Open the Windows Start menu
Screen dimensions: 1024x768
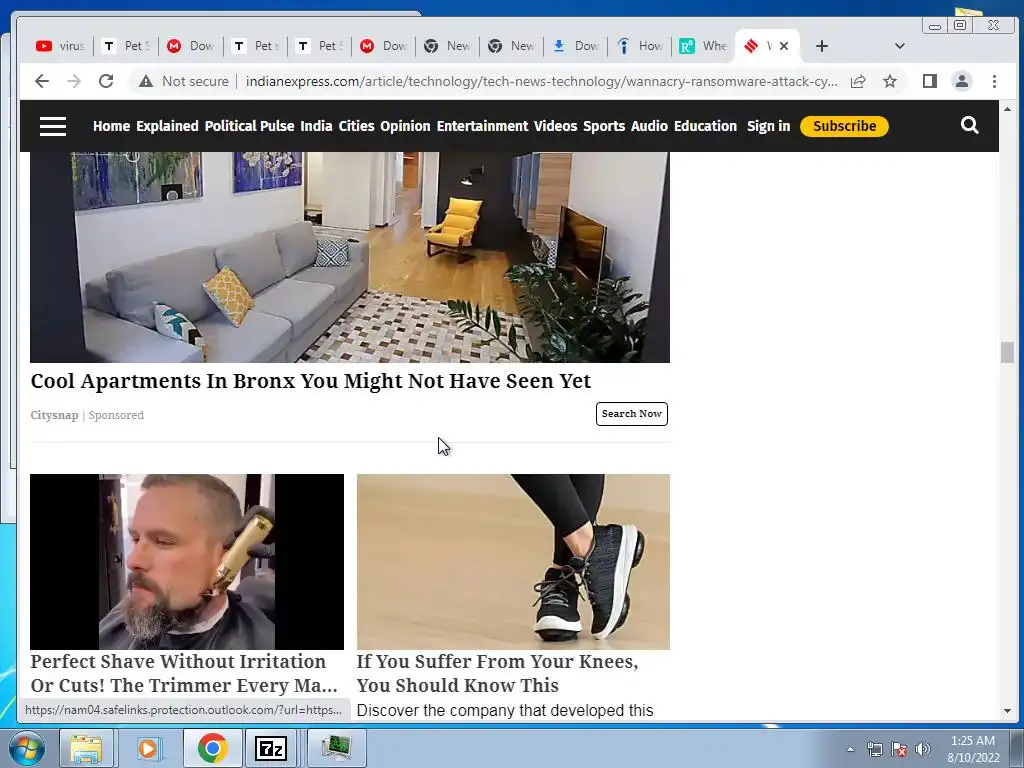point(25,748)
